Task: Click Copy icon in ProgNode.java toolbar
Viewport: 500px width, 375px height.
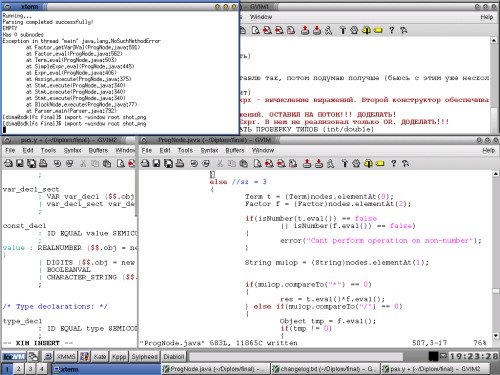Action: (232, 163)
